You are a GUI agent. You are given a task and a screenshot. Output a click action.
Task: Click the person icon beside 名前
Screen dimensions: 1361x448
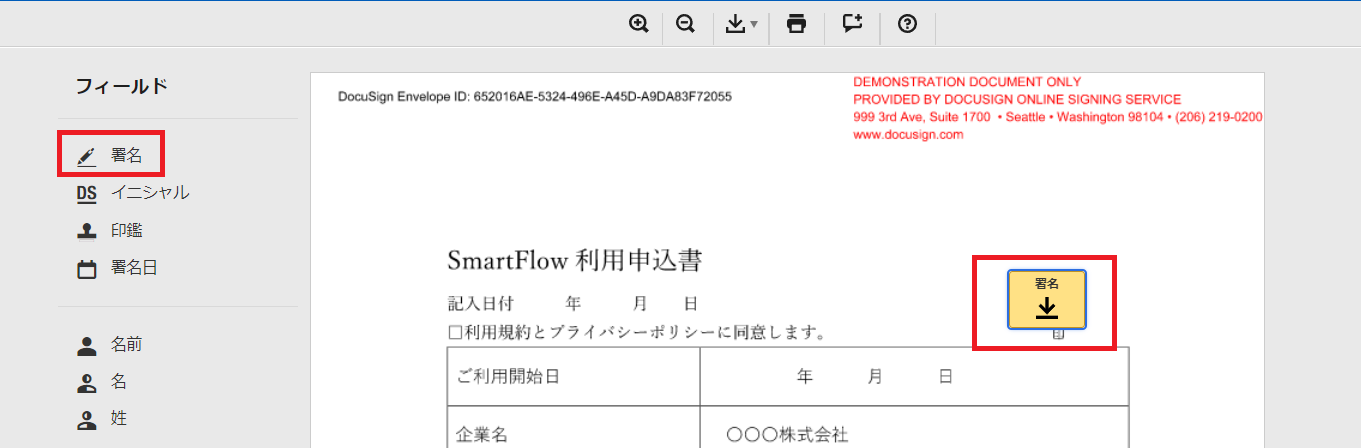point(87,346)
